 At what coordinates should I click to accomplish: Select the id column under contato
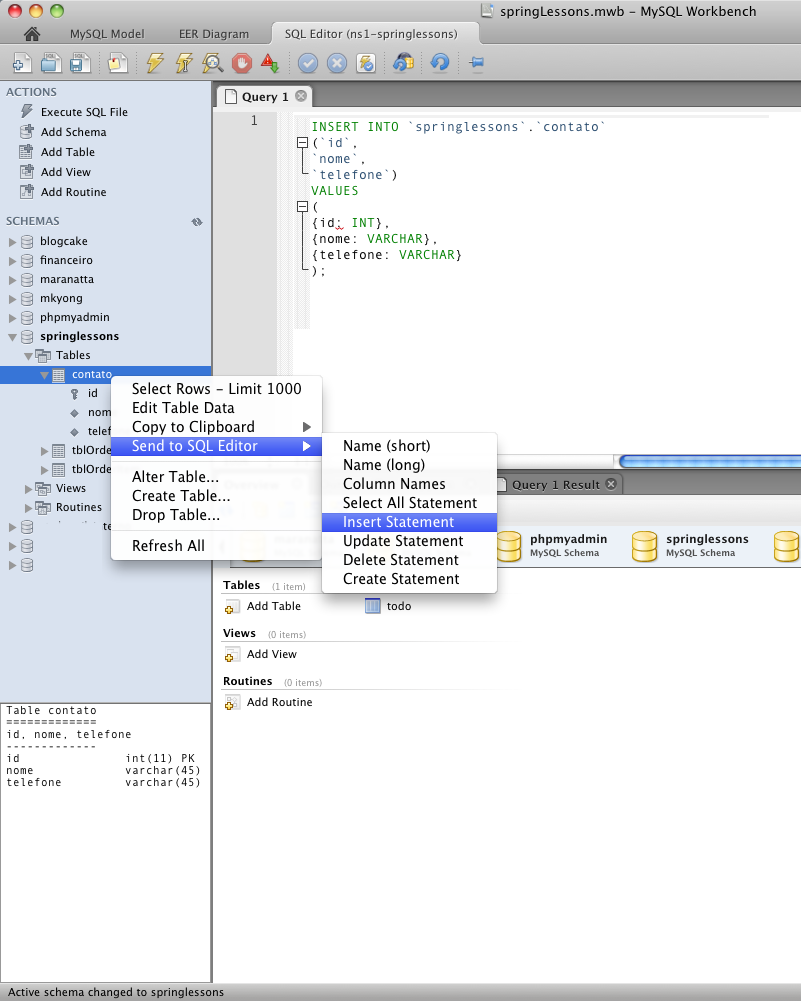(x=93, y=393)
